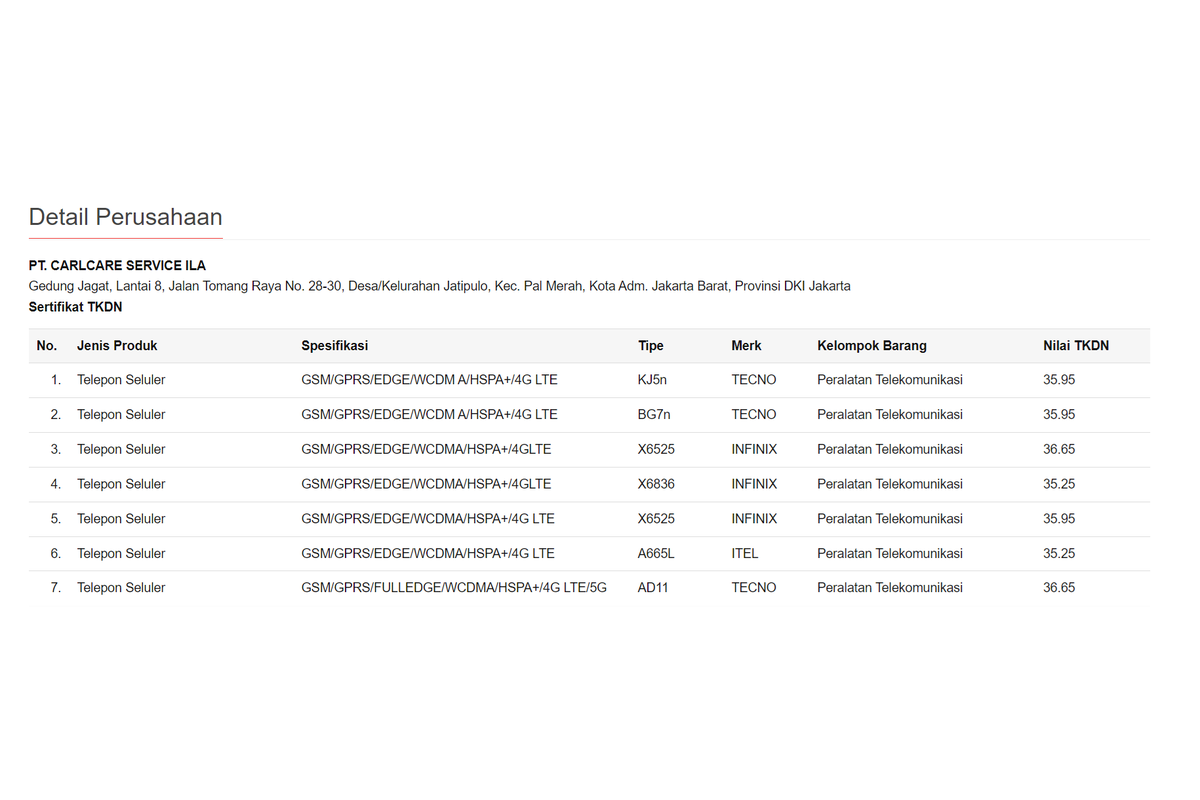Click the KJ5n type cell
1200x800 pixels.
point(652,380)
